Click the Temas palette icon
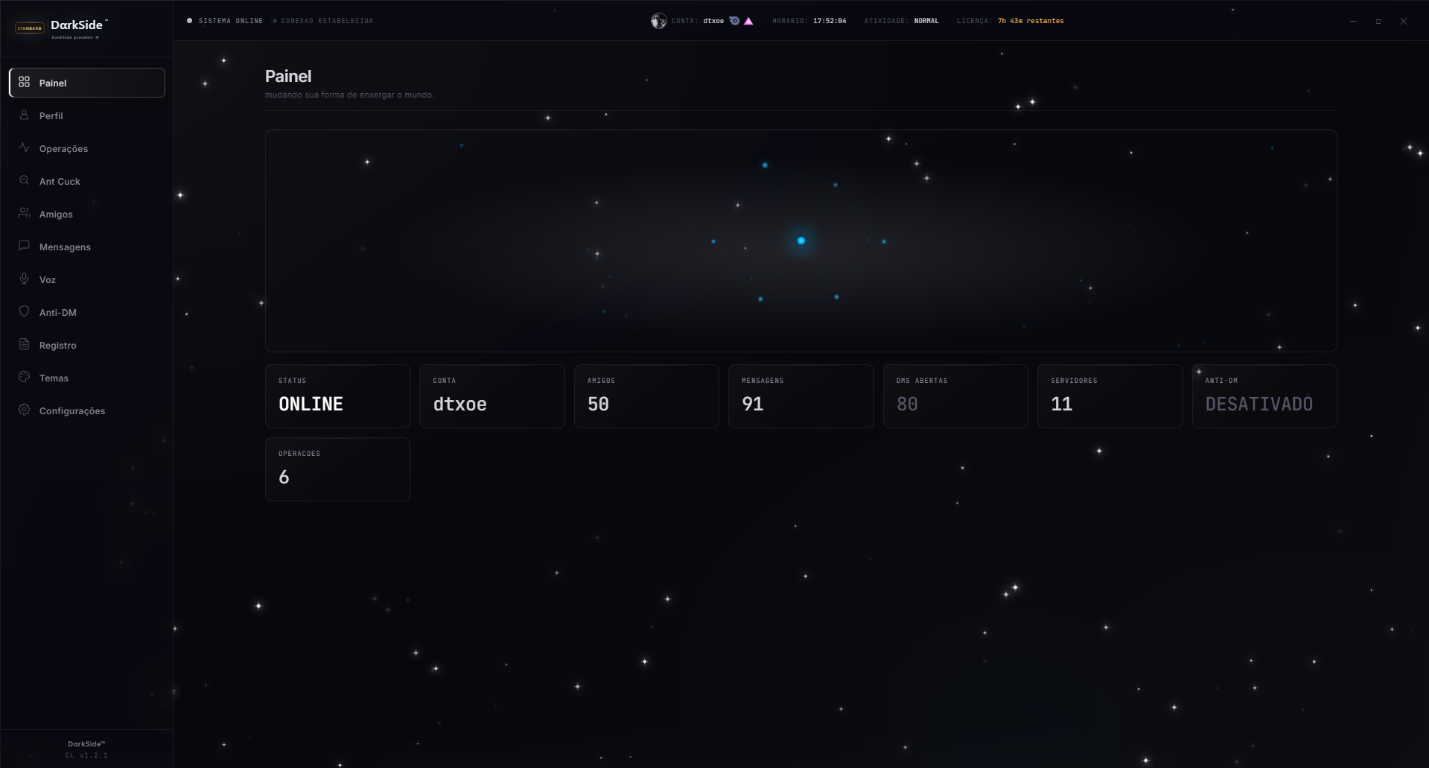This screenshot has height=768, width=1429. pyautogui.click(x=24, y=378)
